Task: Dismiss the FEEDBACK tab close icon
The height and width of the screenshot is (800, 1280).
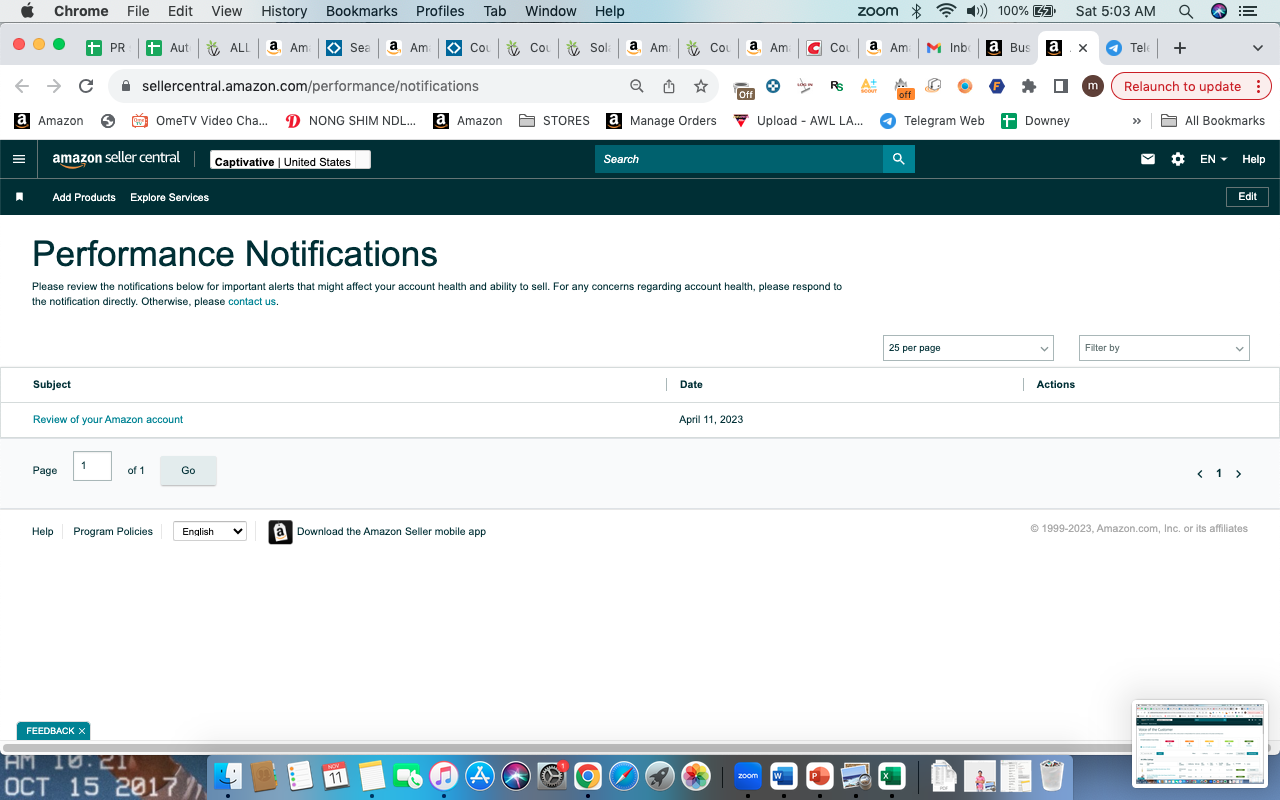Action: click(82, 731)
